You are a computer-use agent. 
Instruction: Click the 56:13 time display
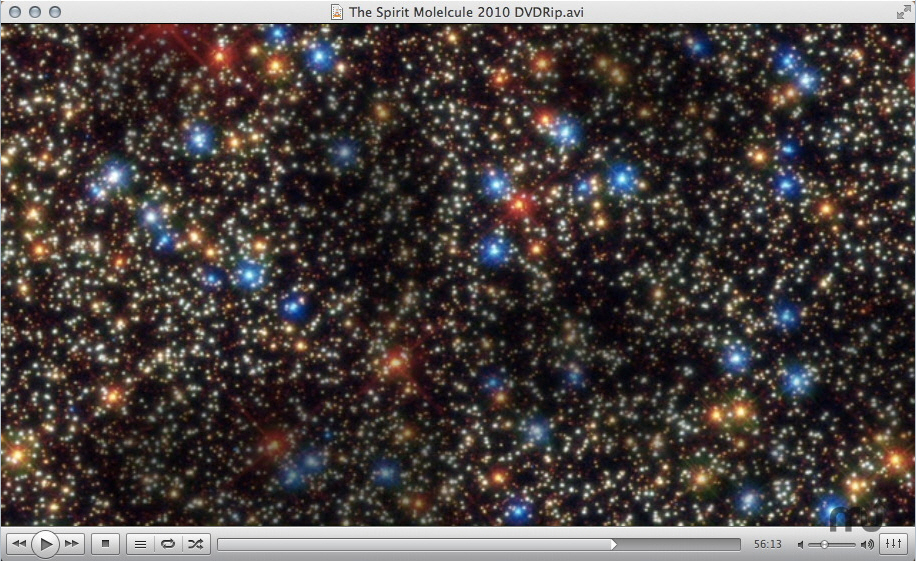tap(768, 545)
